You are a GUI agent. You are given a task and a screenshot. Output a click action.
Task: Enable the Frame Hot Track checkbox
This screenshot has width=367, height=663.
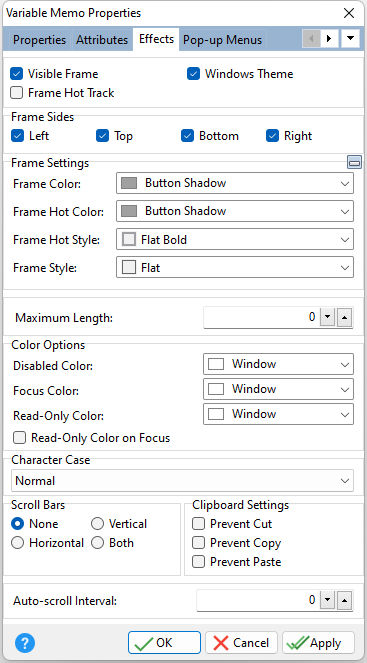click(x=17, y=93)
